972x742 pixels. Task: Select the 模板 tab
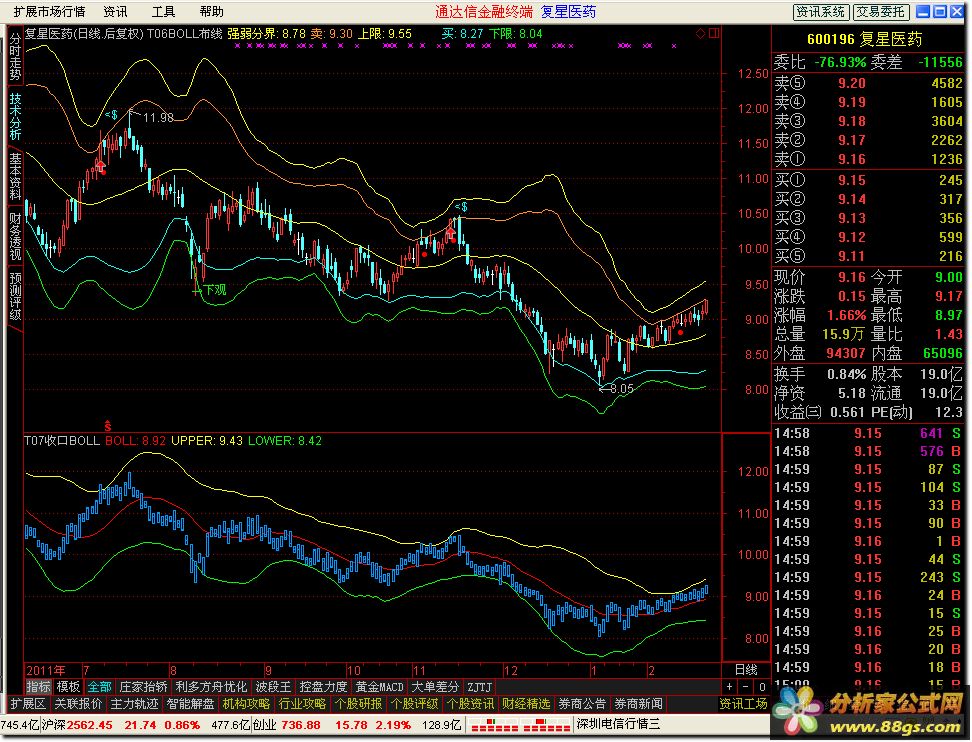click(x=68, y=687)
